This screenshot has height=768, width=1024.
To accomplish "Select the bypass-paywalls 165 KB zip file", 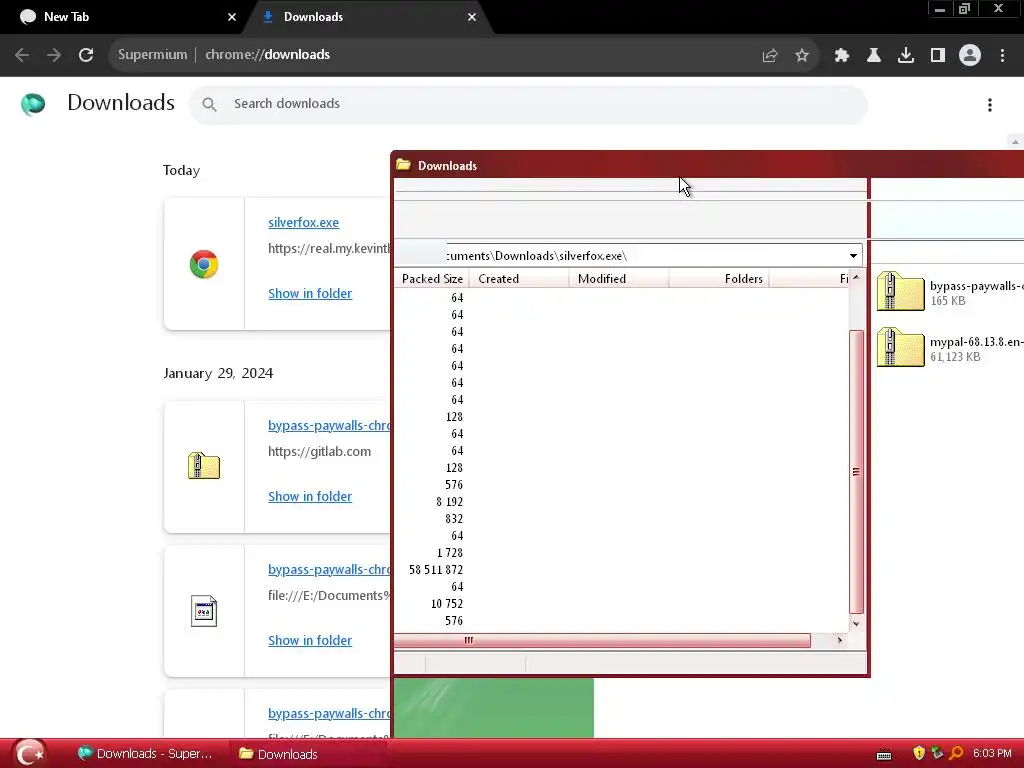I will click(x=950, y=292).
